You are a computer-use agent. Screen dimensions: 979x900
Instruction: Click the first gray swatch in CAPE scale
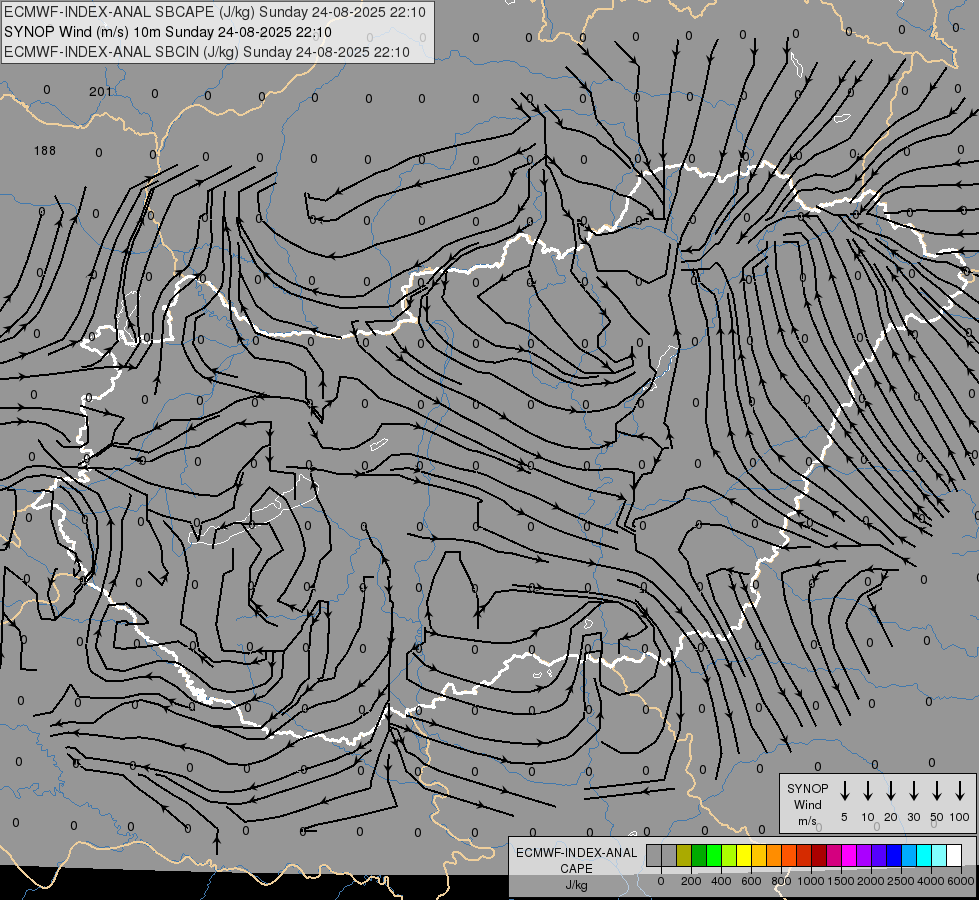(x=654, y=855)
